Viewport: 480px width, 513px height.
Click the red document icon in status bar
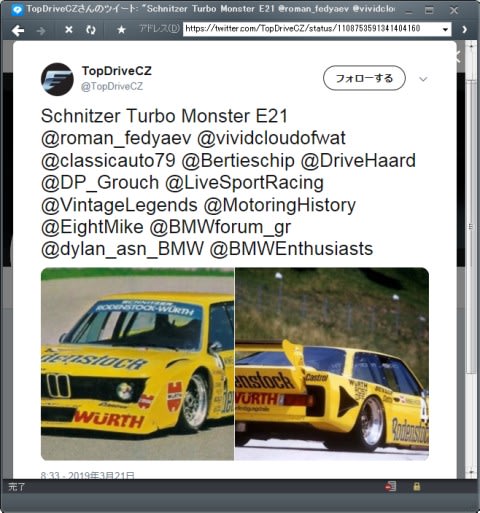[391, 486]
